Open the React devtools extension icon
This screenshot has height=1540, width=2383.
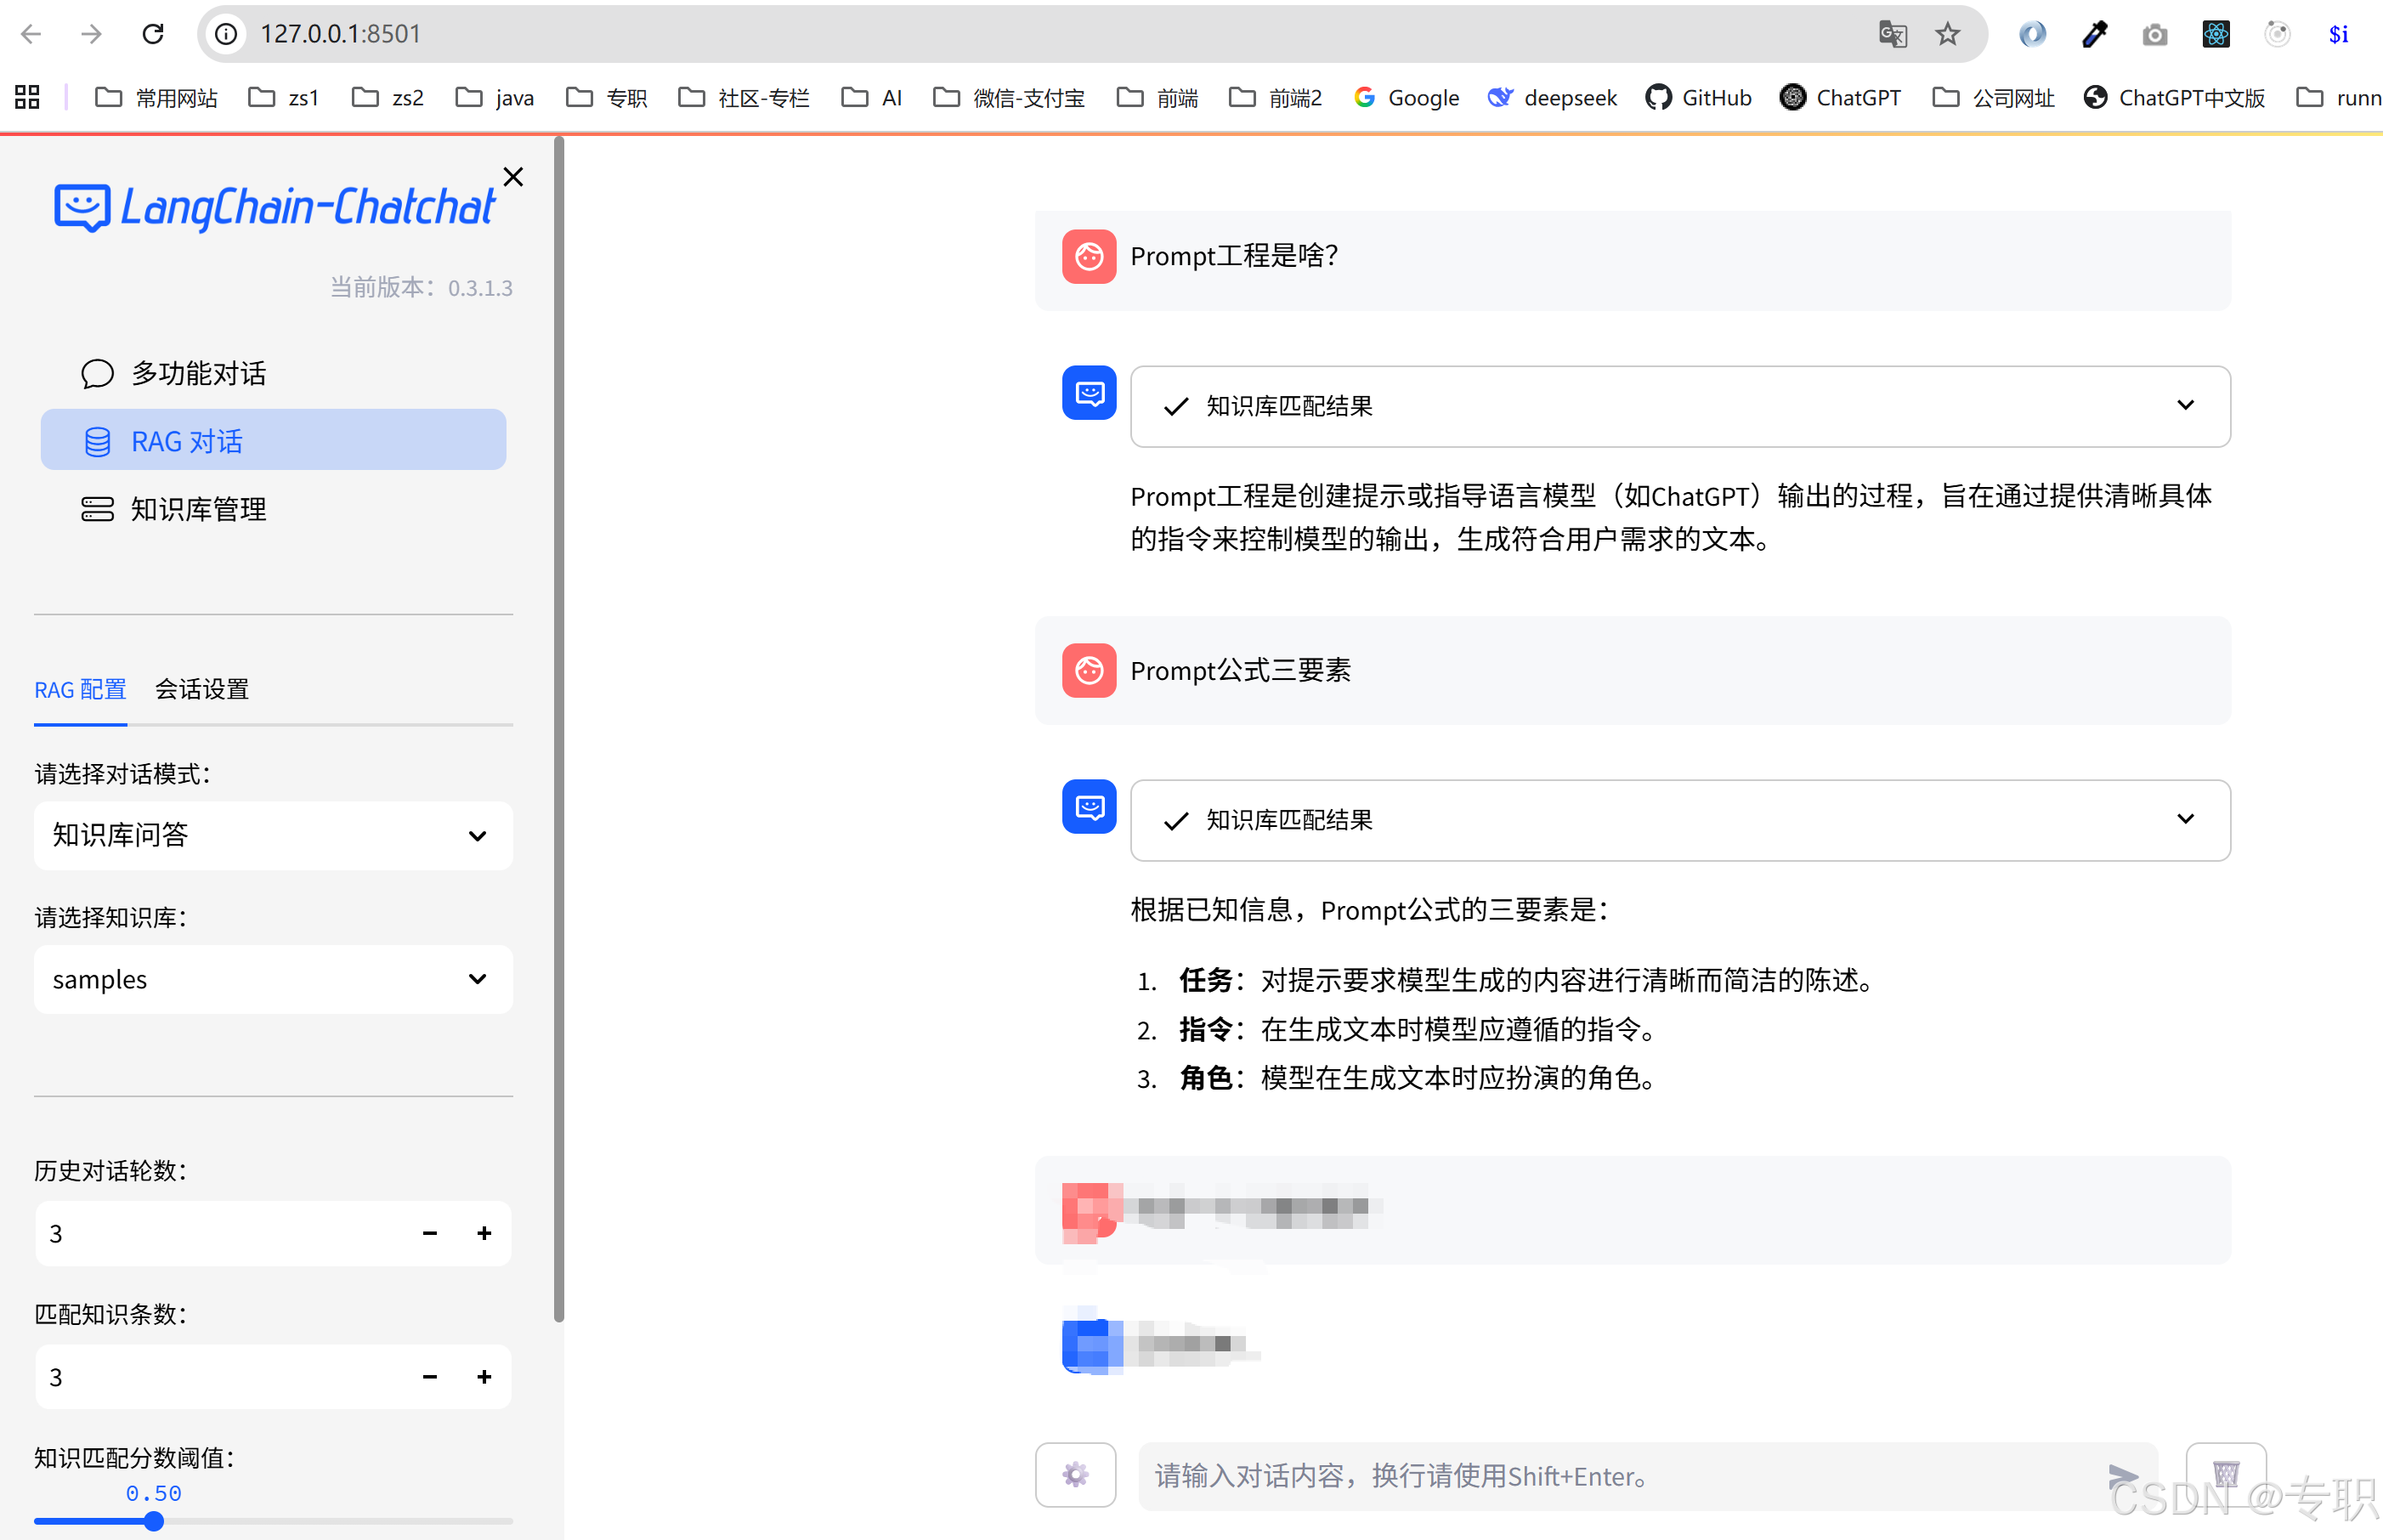[2216, 34]
